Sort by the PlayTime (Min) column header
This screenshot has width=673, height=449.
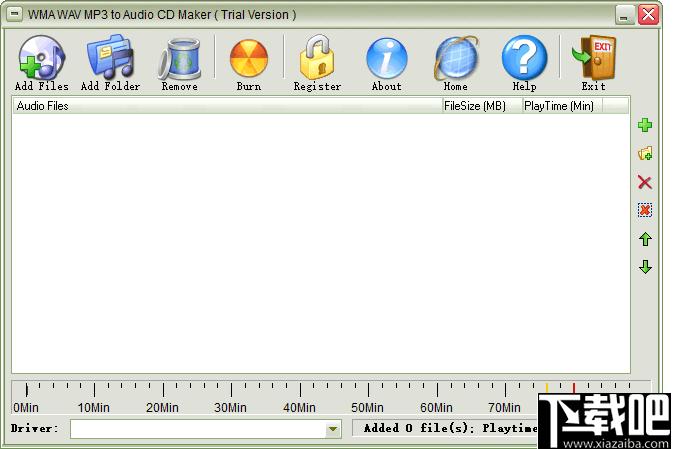(x=562, y=106)
